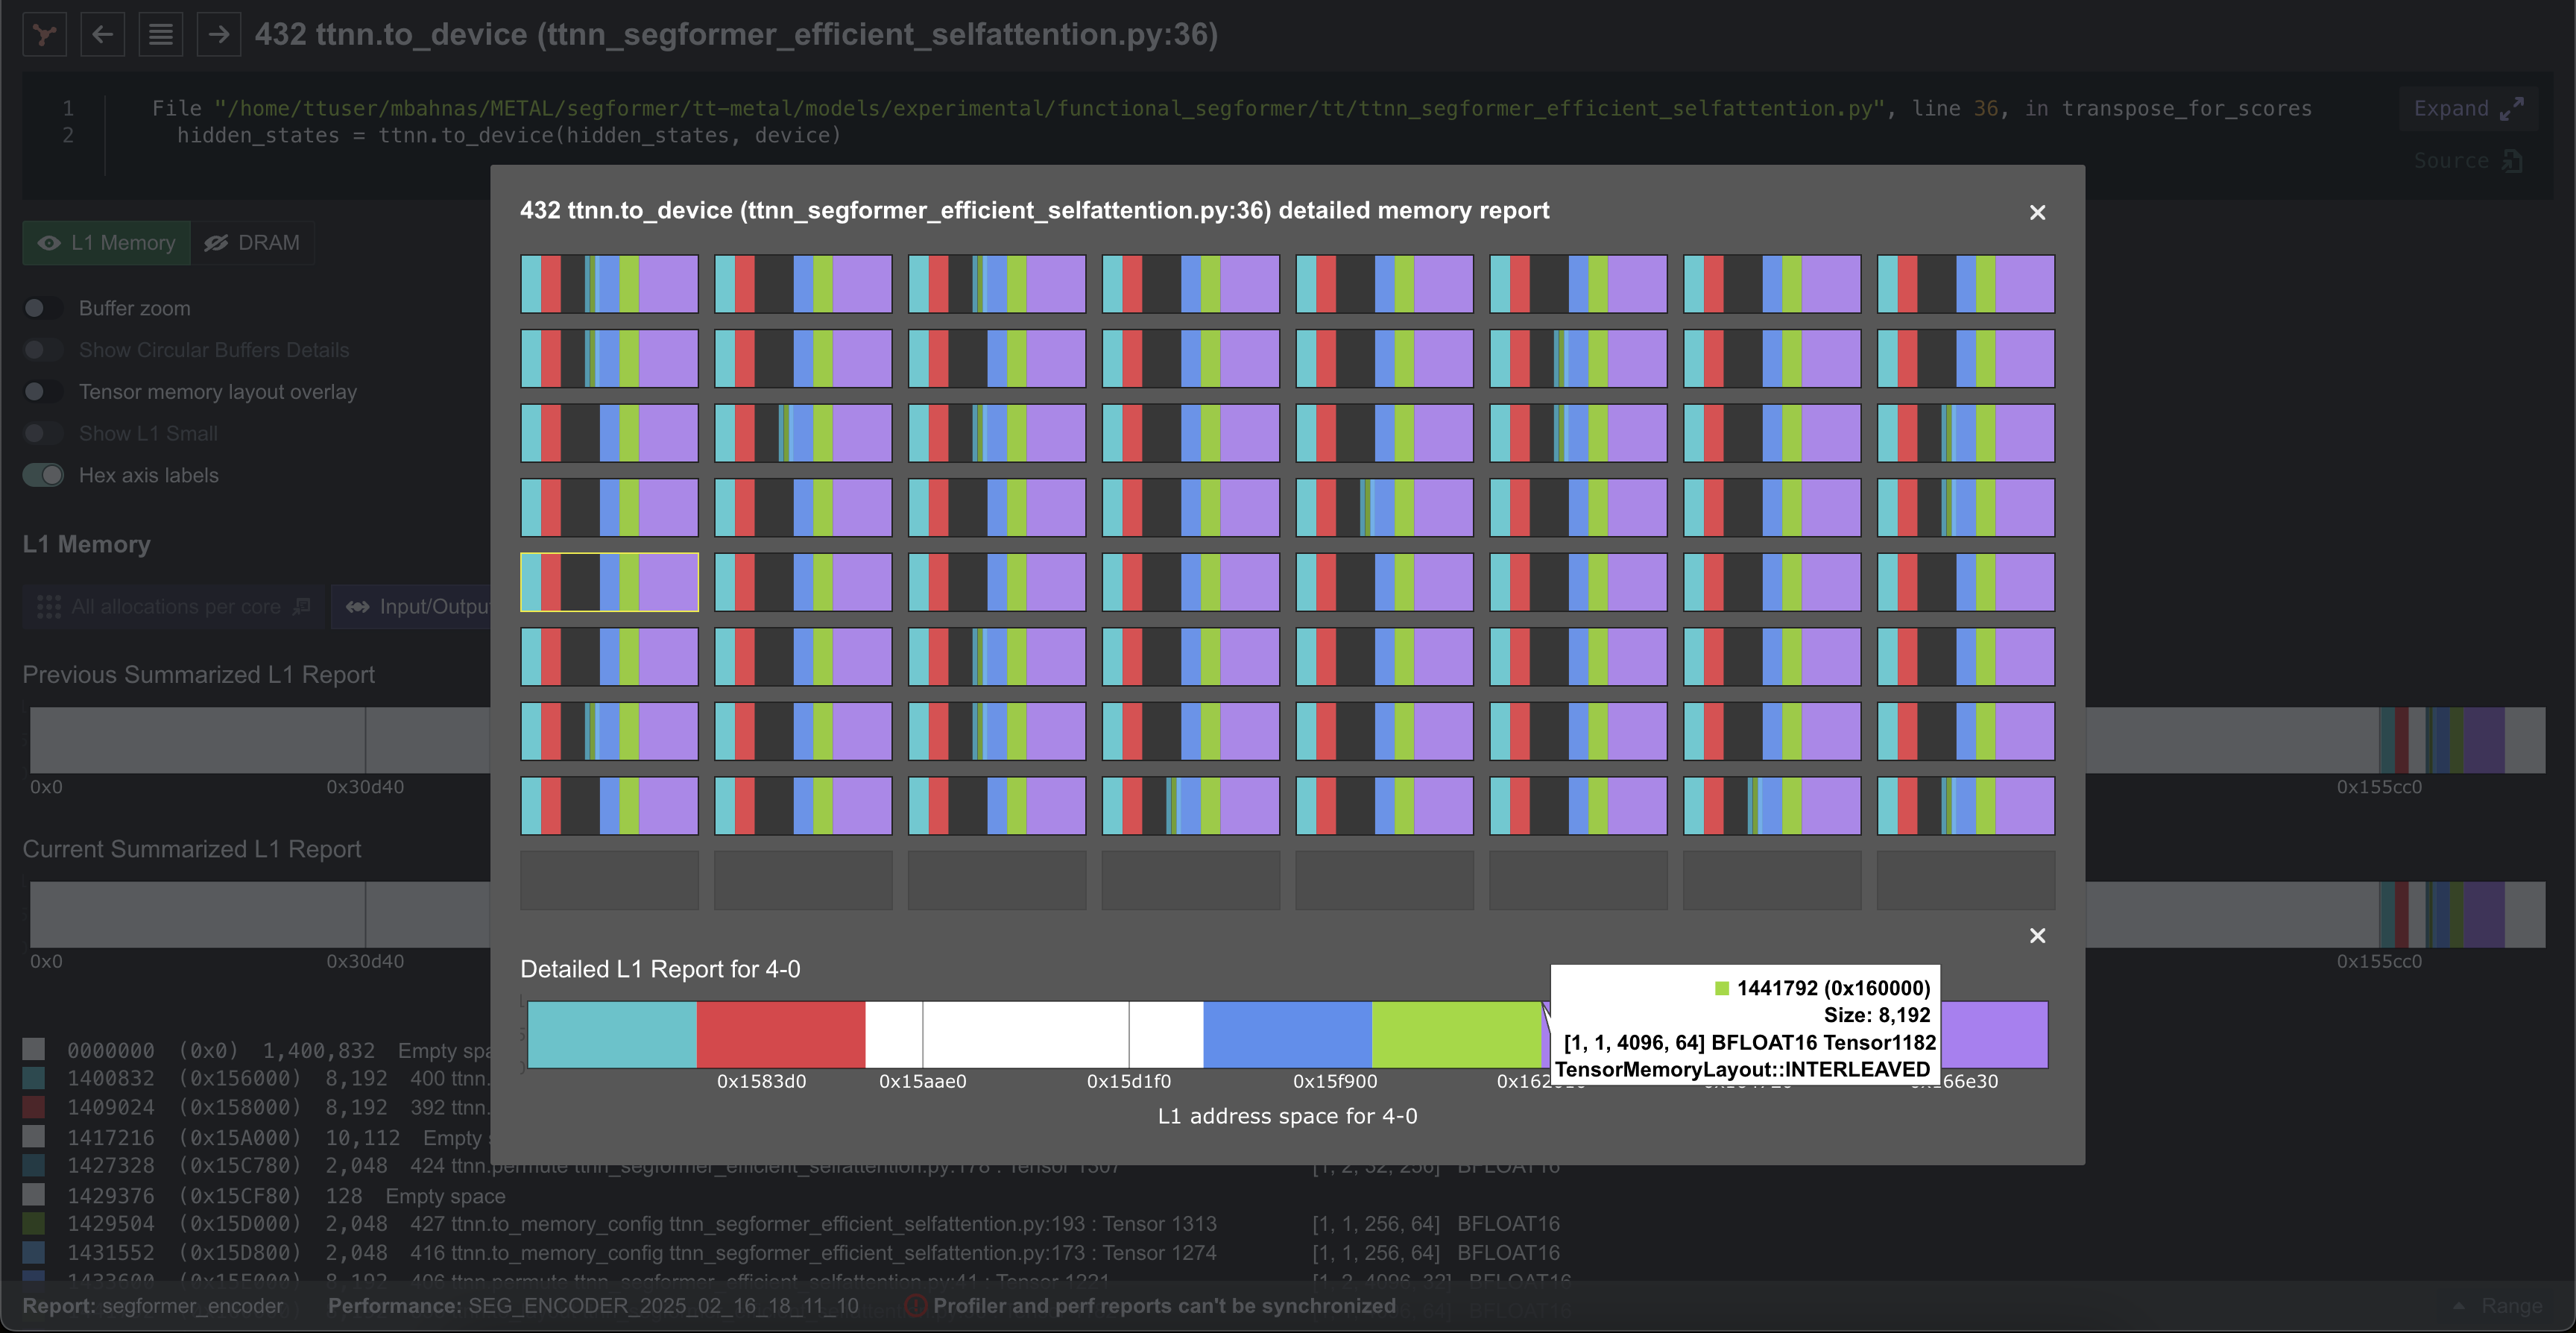Image resolution: width=2576 pixels, height=1333 pixels.
Task: Disable Hex axis labels
Action: tap(43, 475)
